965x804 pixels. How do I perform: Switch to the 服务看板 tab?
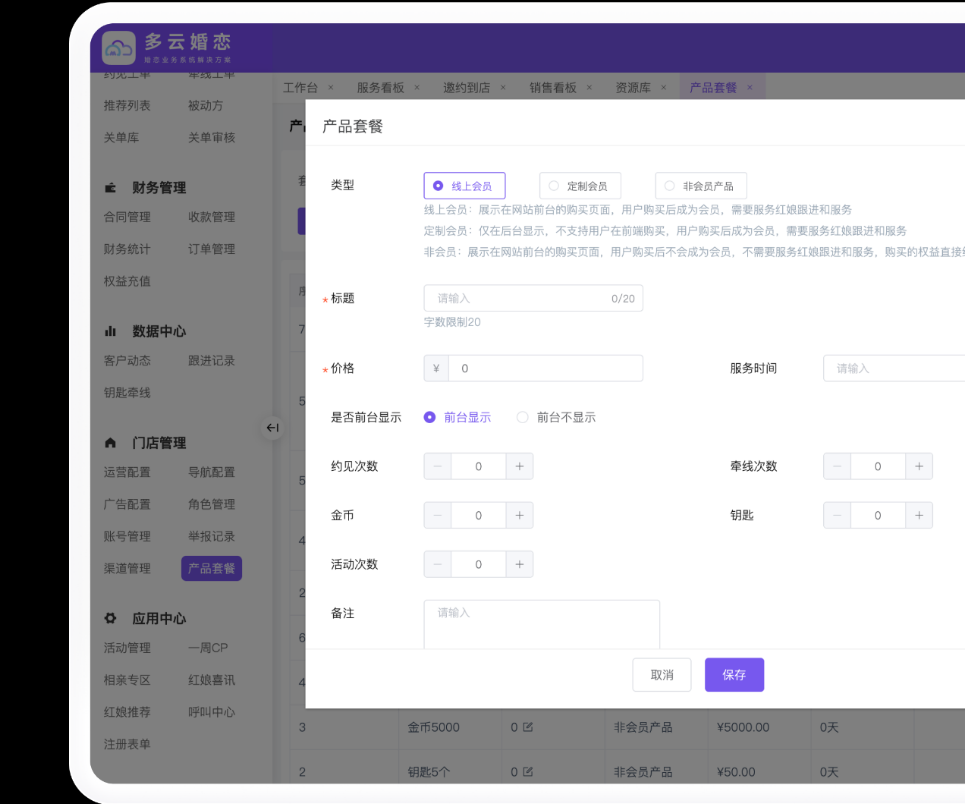point(380,88)
